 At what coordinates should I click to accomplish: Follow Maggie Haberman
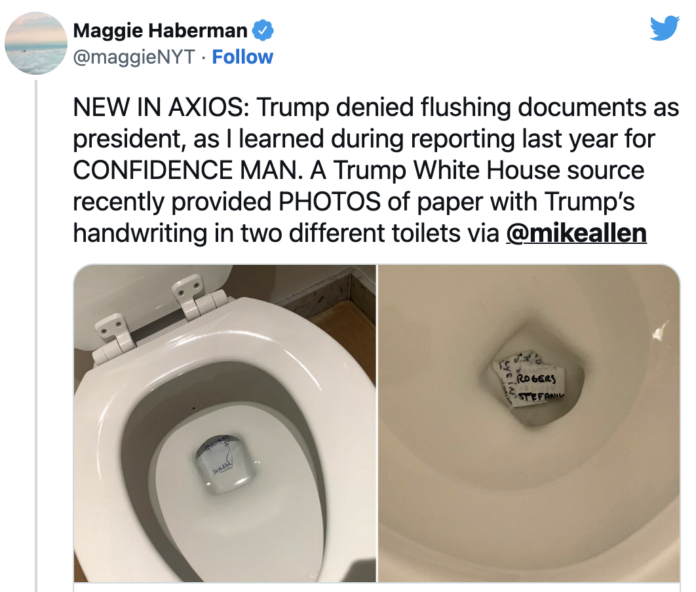point(242,57)
